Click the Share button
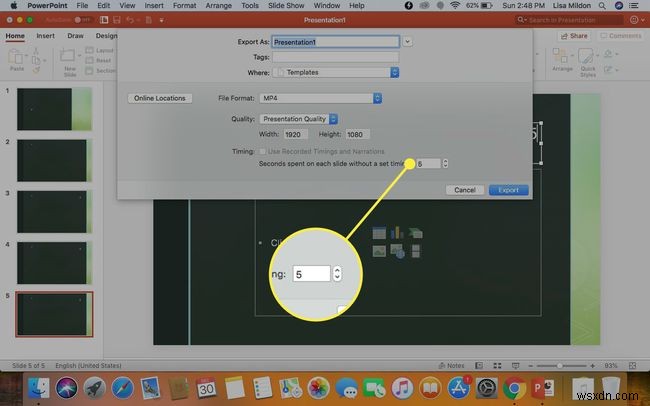 (574, 36)
